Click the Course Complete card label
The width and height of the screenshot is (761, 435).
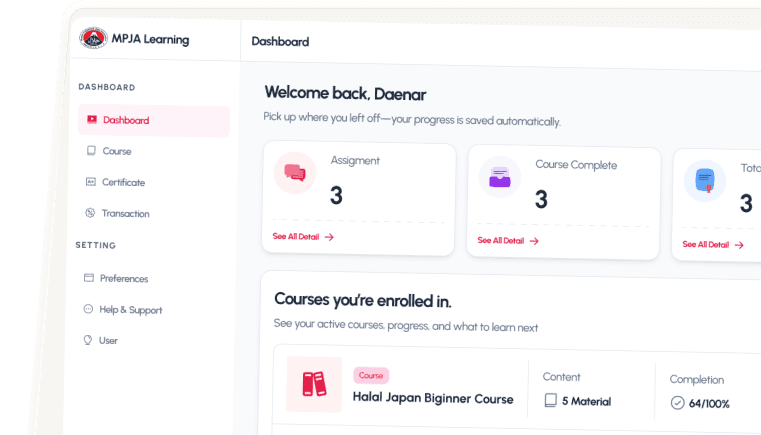(x=576, y=165)
